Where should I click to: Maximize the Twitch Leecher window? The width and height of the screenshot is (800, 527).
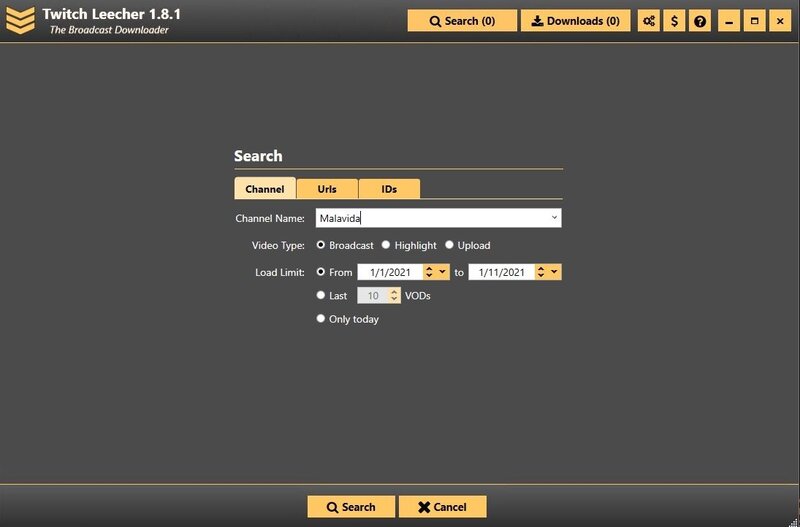tap(754, 21)
